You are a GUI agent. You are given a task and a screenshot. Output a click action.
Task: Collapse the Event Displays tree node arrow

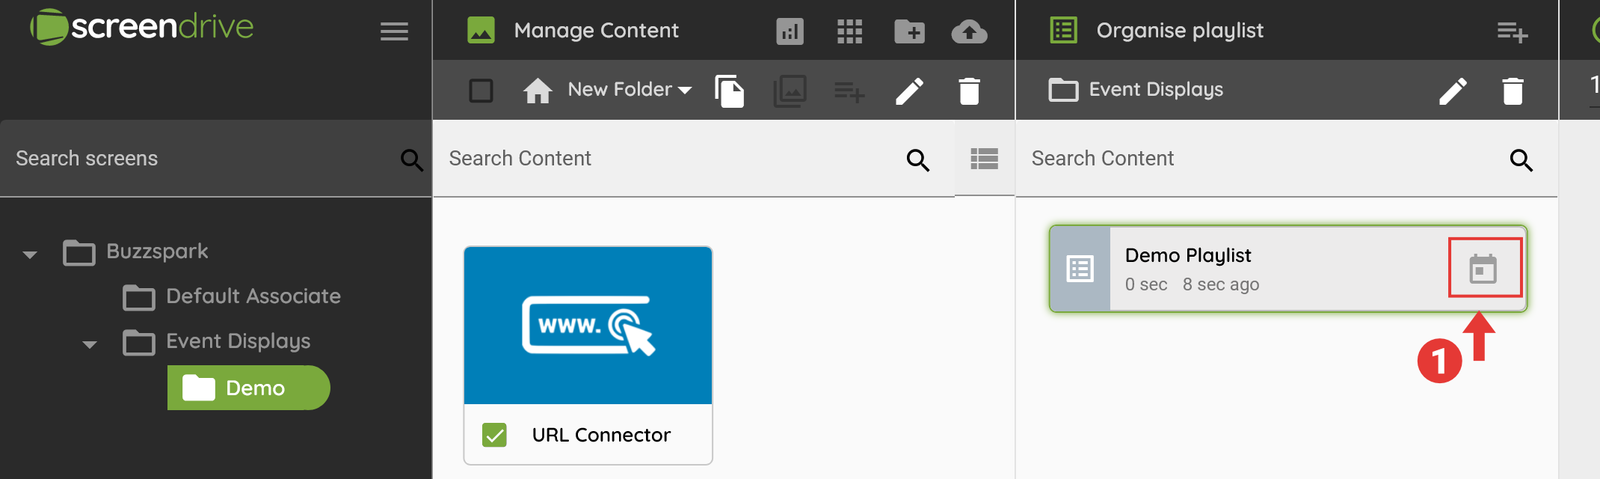point(90,344)
